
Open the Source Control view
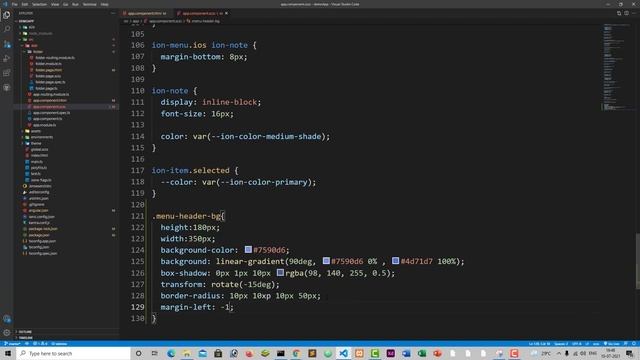point(7,44)
